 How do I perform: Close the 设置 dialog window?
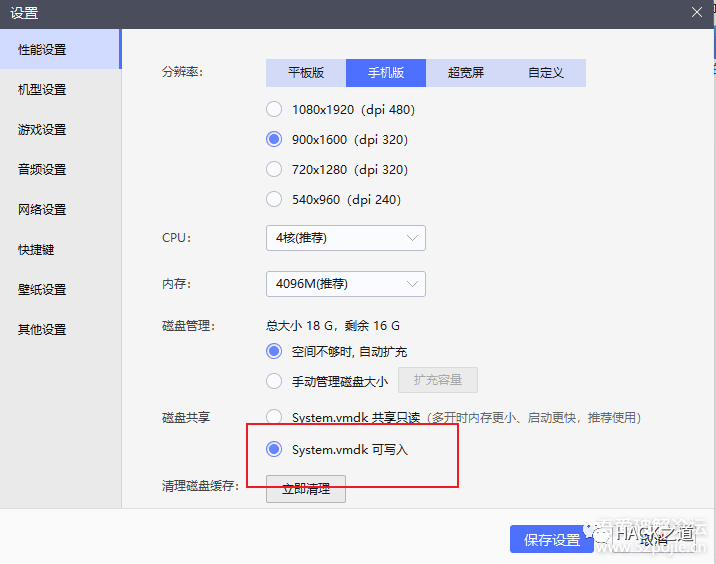(x=697, y=12)
